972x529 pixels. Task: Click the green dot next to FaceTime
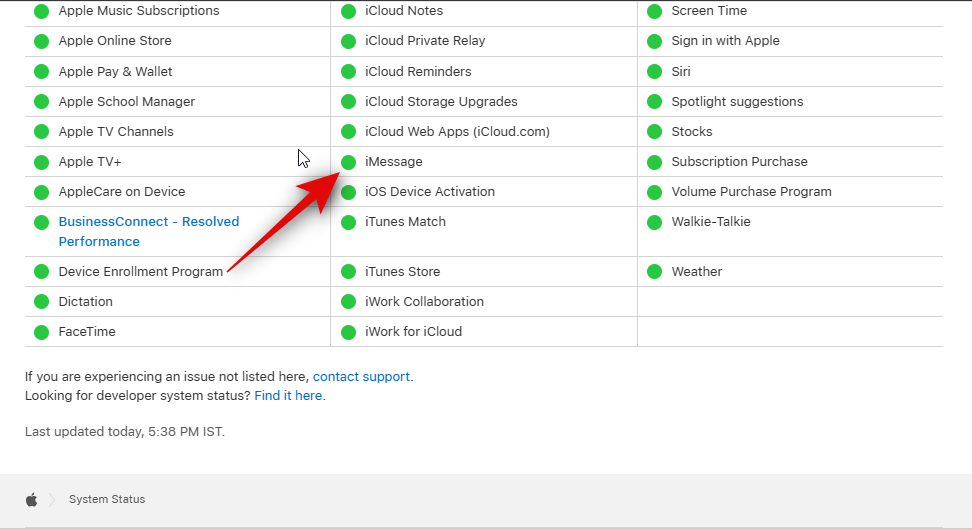[x=42, y=332]
